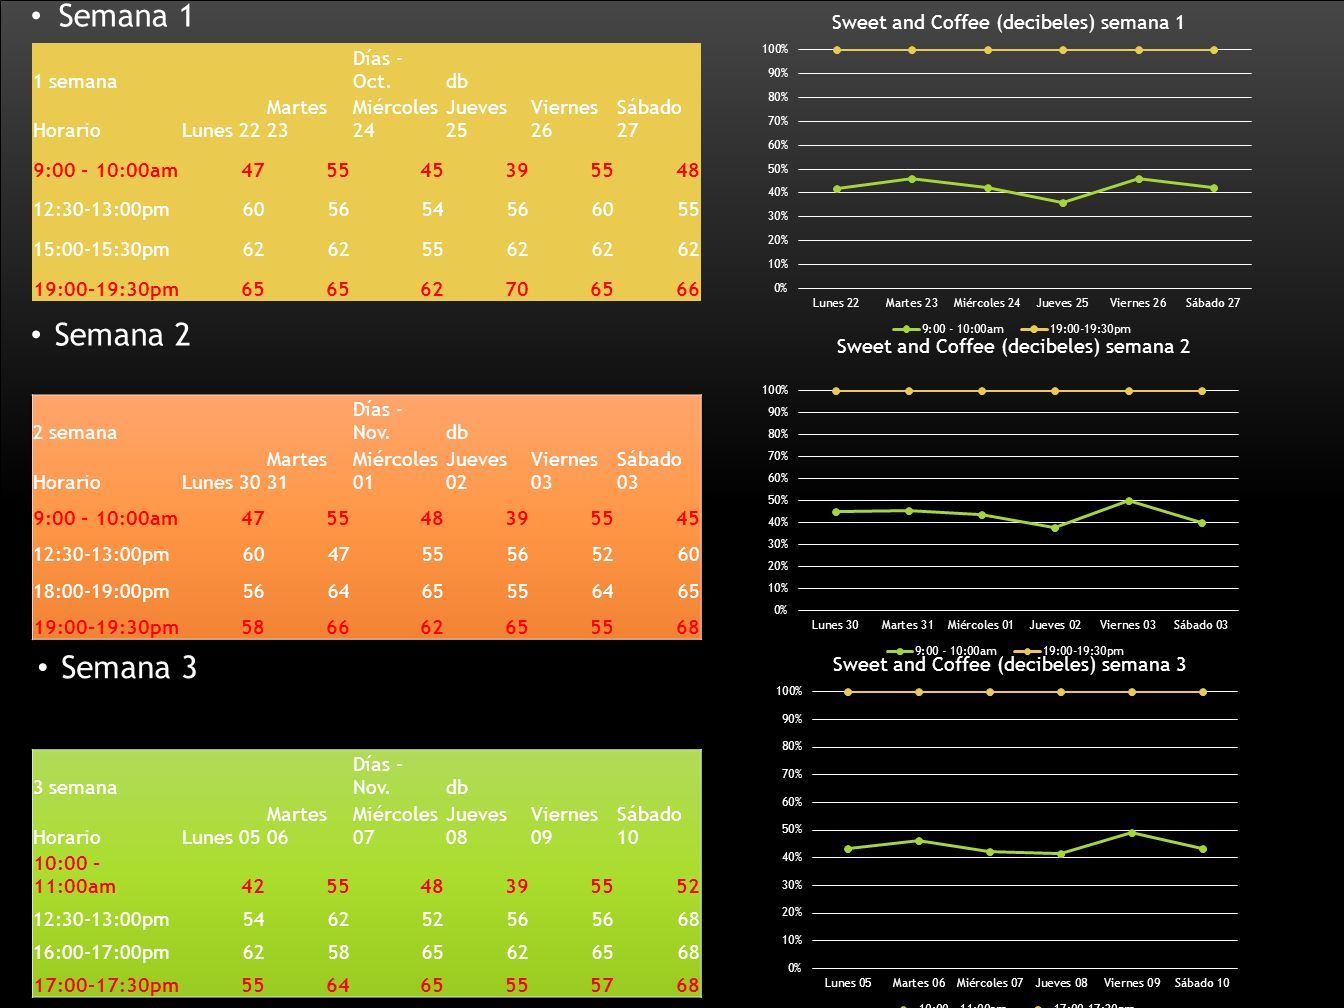Select the chart title "Sweet and Coffee (decibeles) semana 2"

(x=1013, y=346)
